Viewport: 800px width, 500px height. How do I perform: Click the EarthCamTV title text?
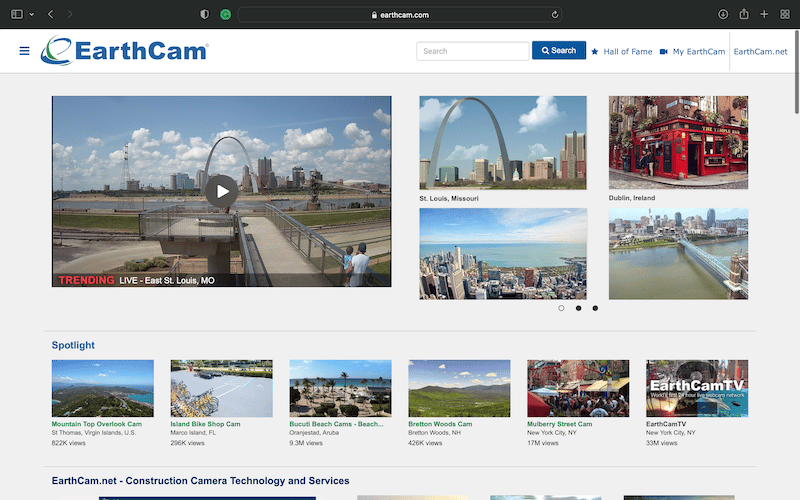(x=666, y=424)
